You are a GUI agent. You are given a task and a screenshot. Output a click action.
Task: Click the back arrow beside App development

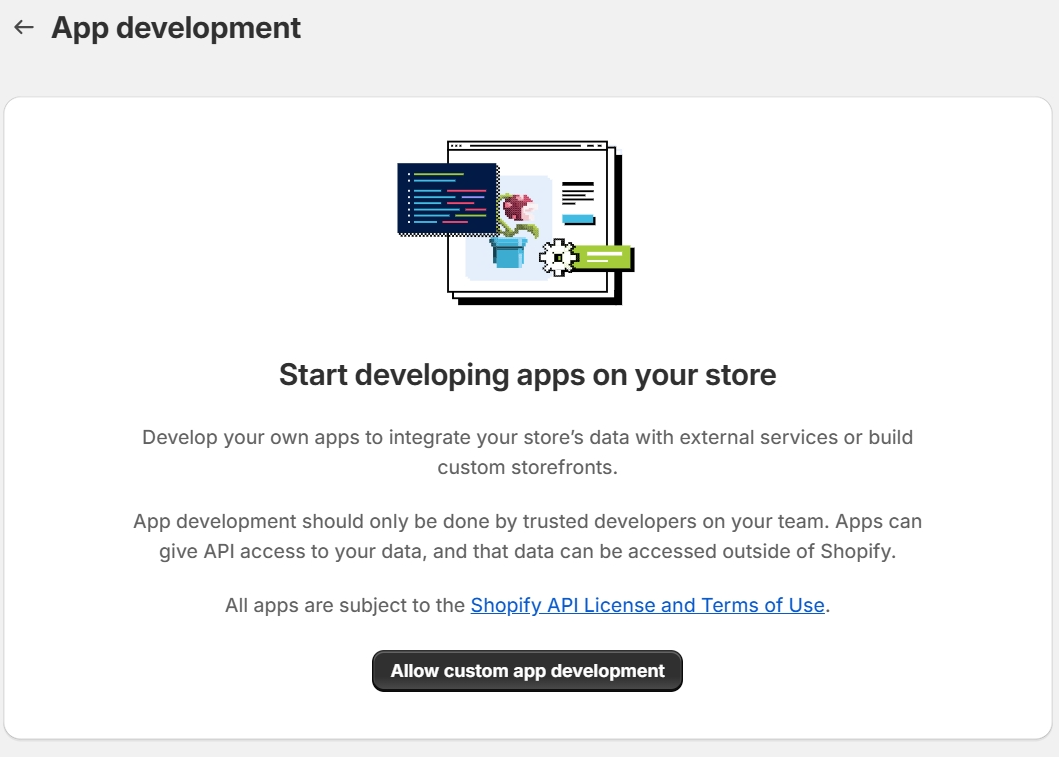(24, 28)
